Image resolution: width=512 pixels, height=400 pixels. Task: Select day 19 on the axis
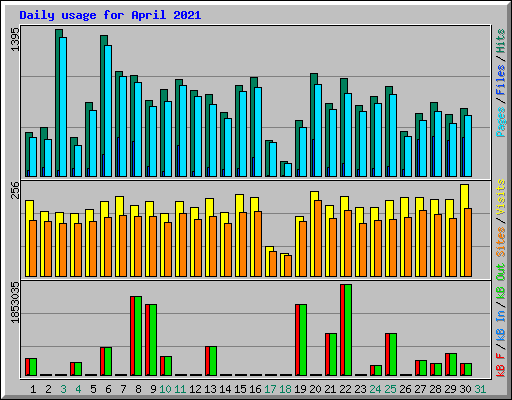click(x=300, y=389)
